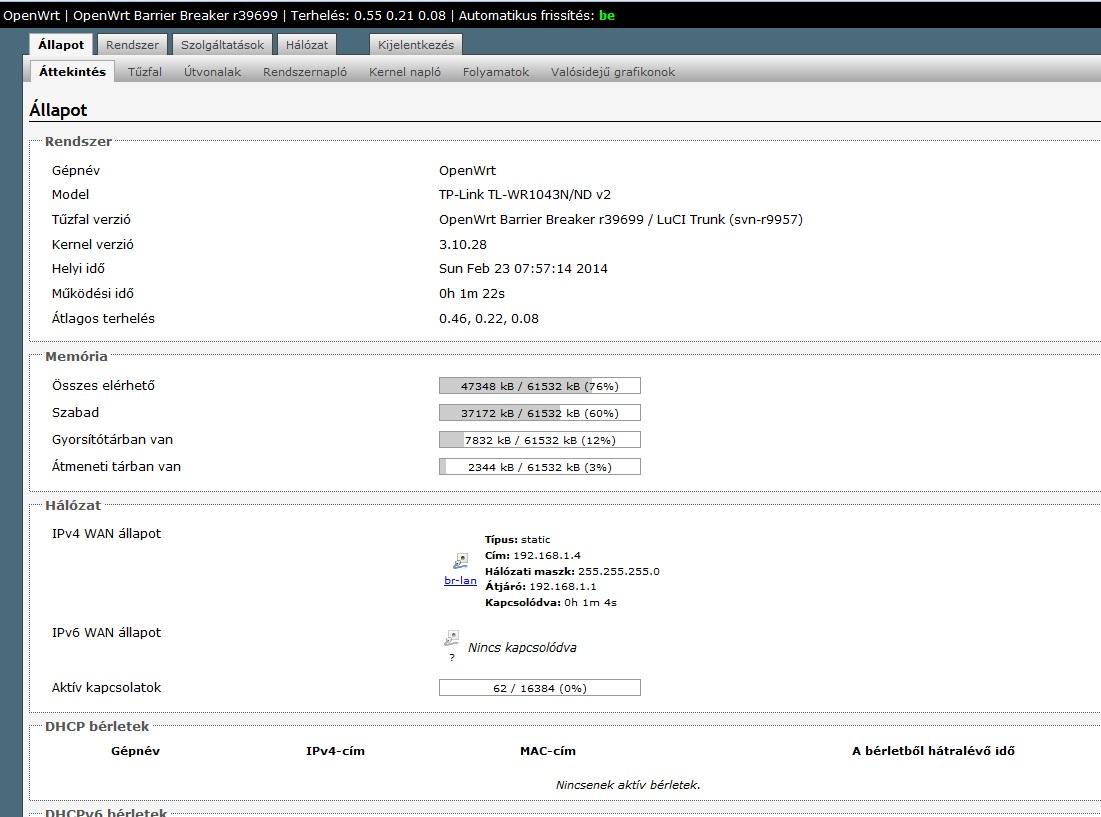The height and width of the screenshot is (817, 1101).
Task: Open the Állapot main tab
Action: [x=60, y=44]
